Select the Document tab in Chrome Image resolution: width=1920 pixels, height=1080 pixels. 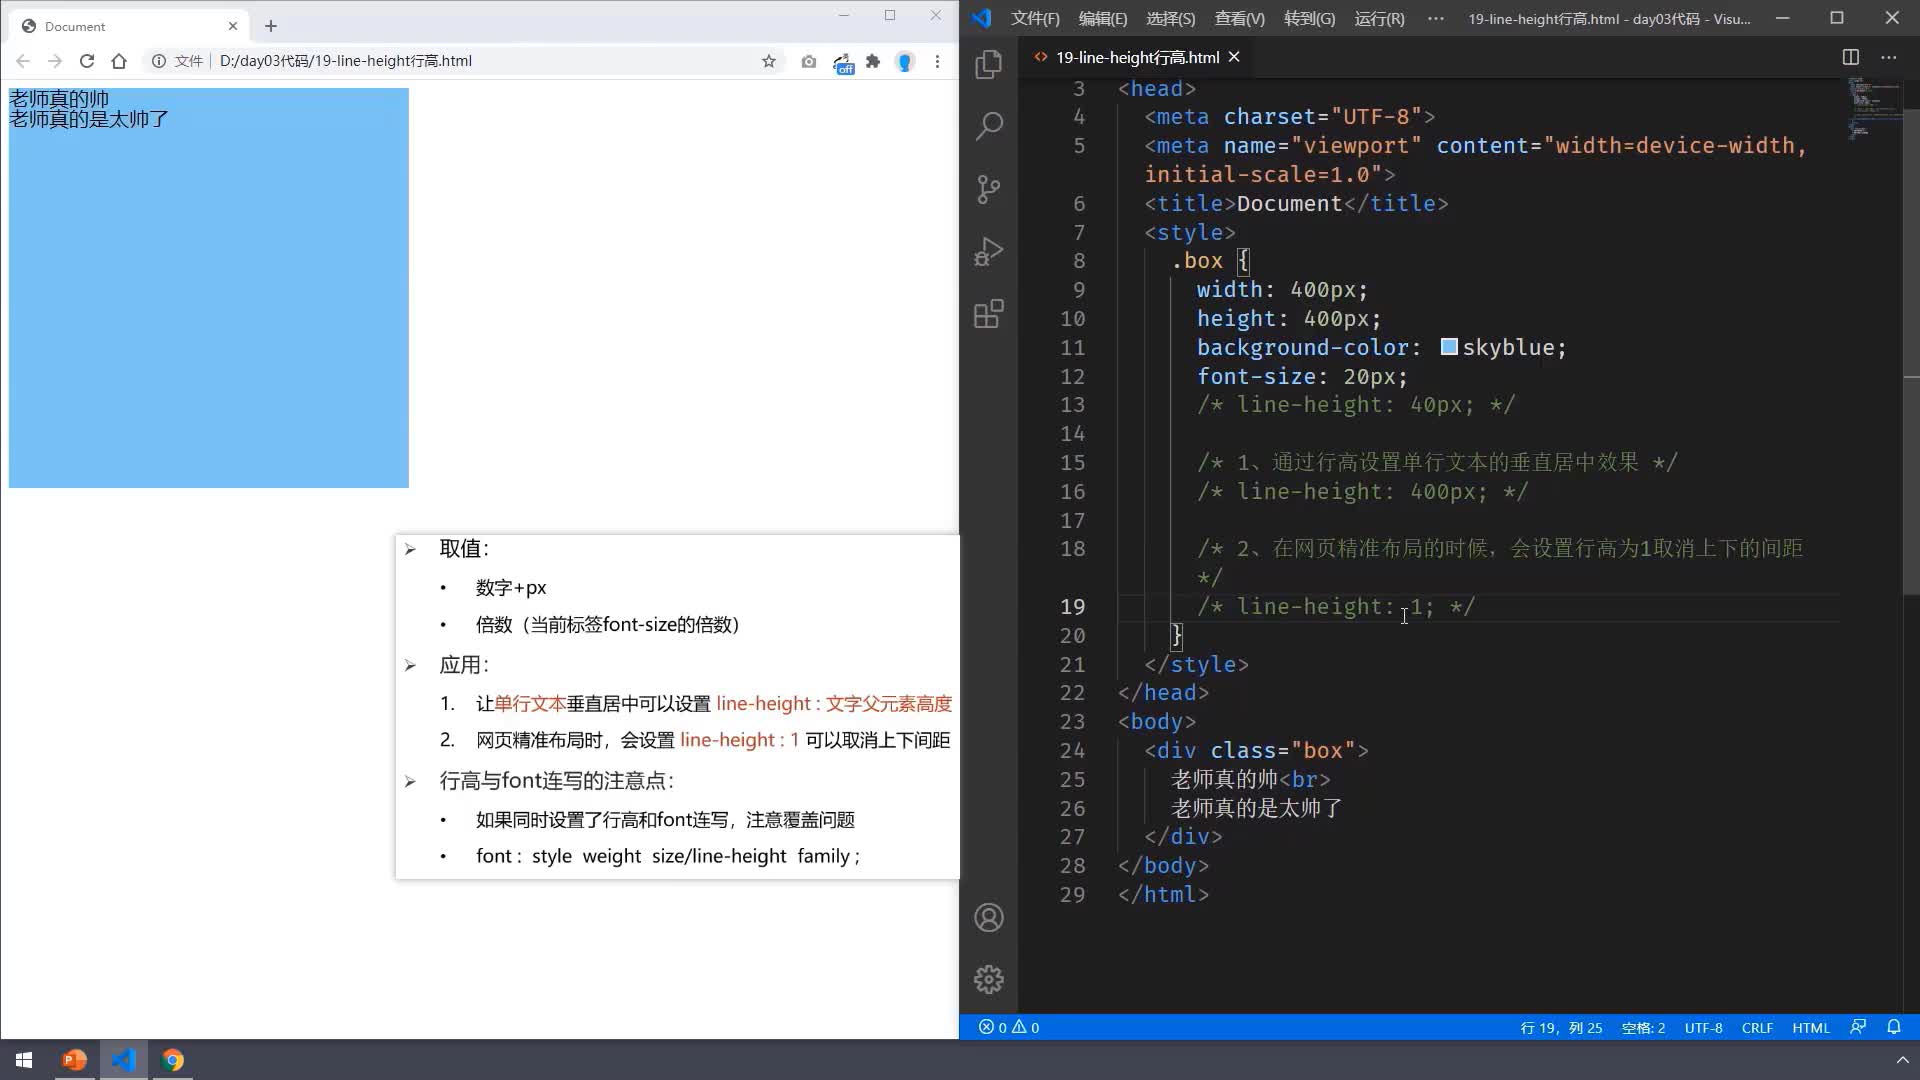pos(130,26)
